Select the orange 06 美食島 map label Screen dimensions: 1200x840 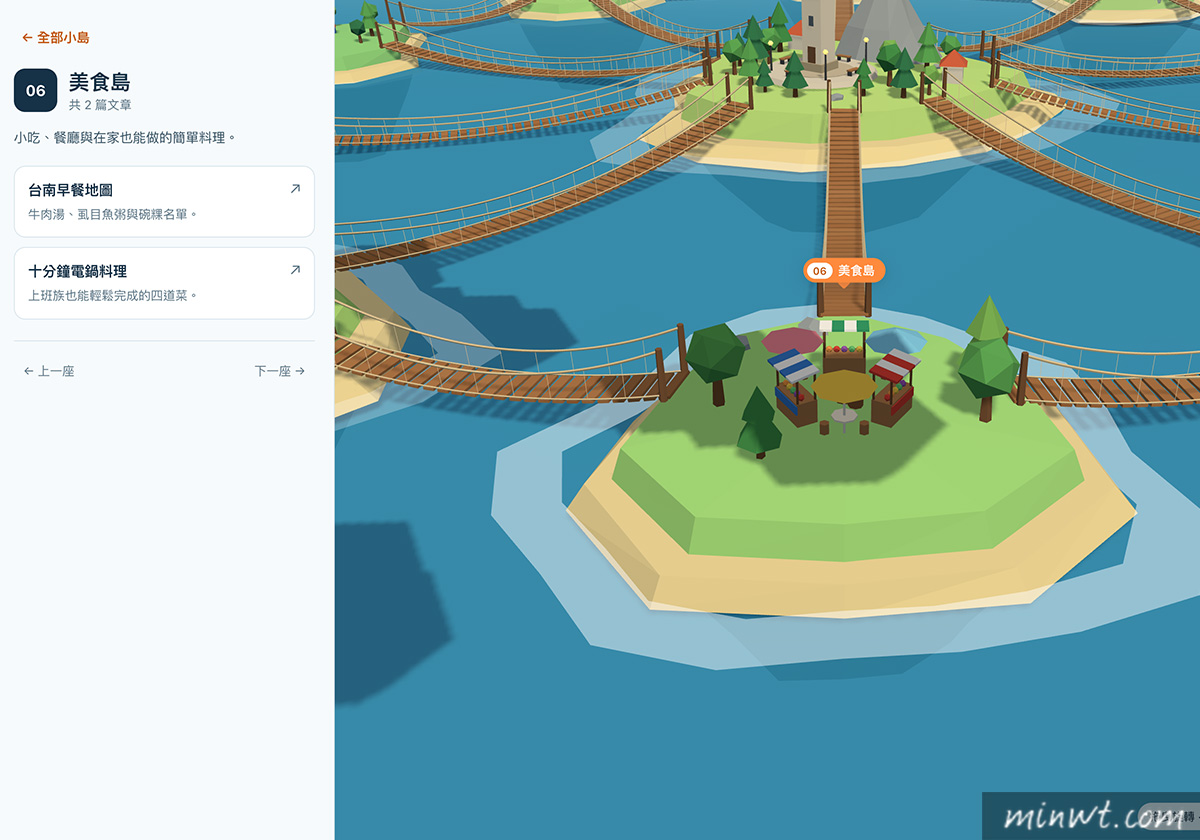(x=844, y=271)
